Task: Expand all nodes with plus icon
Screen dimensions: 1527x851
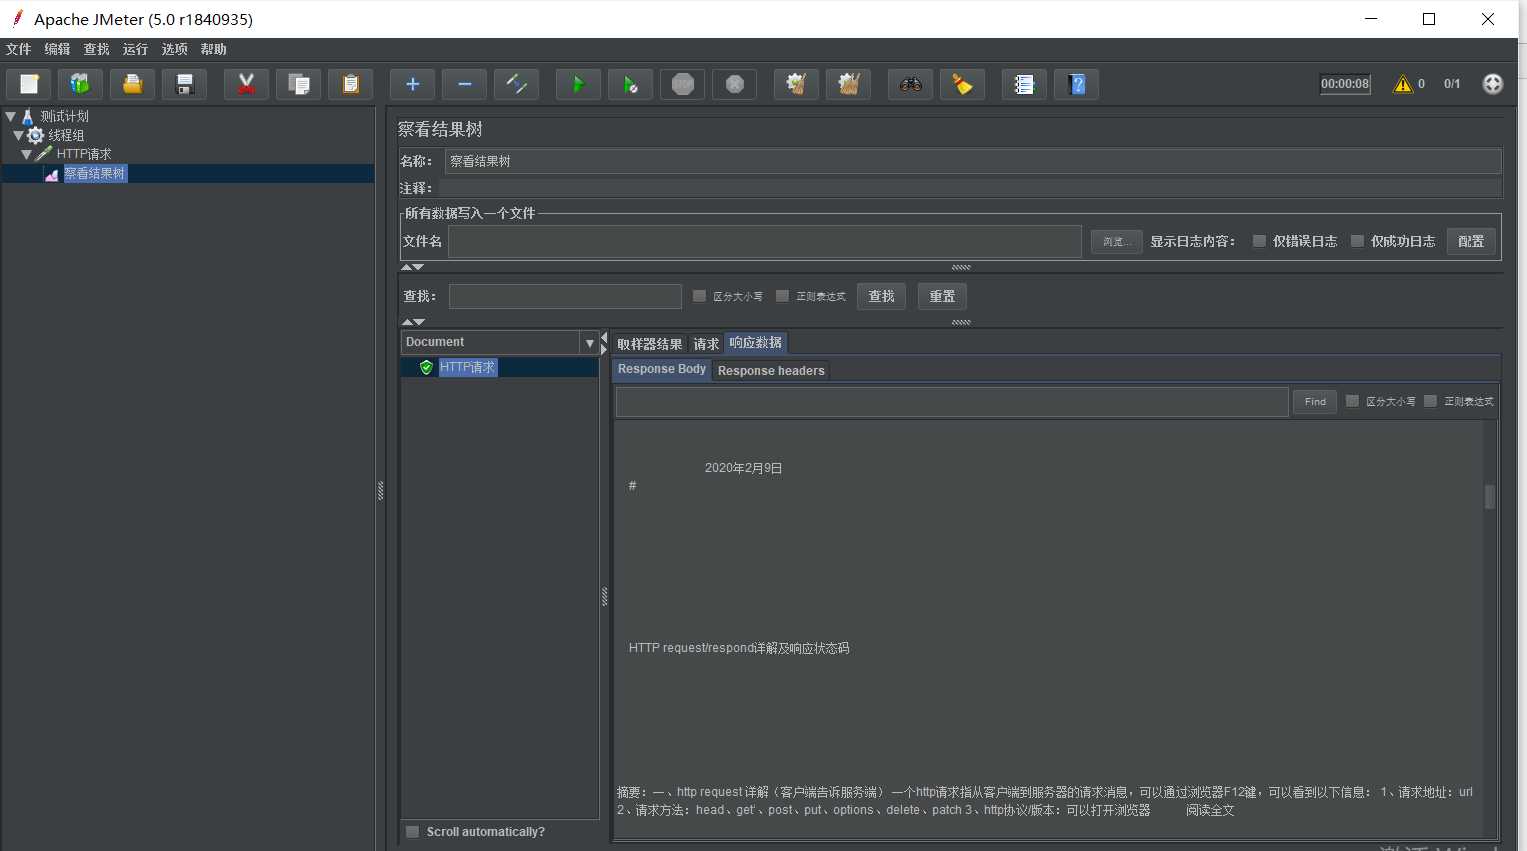Action: [x=412, y=85]
